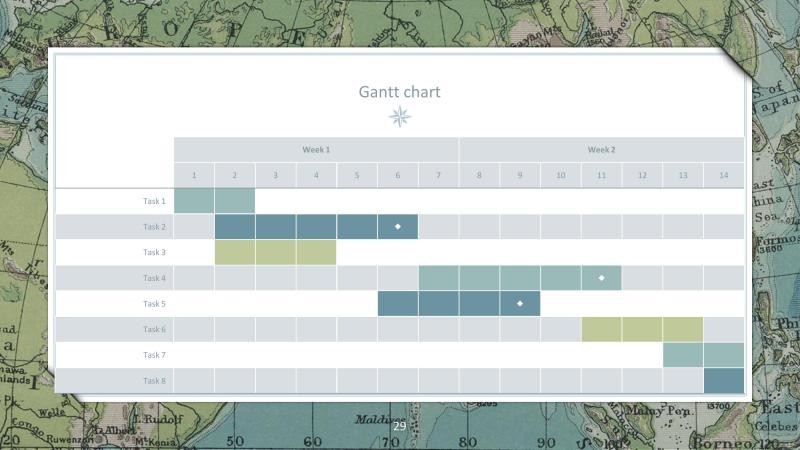Click Task 3 green cell on day 3

pyautogui.click(x=275, y=252)
